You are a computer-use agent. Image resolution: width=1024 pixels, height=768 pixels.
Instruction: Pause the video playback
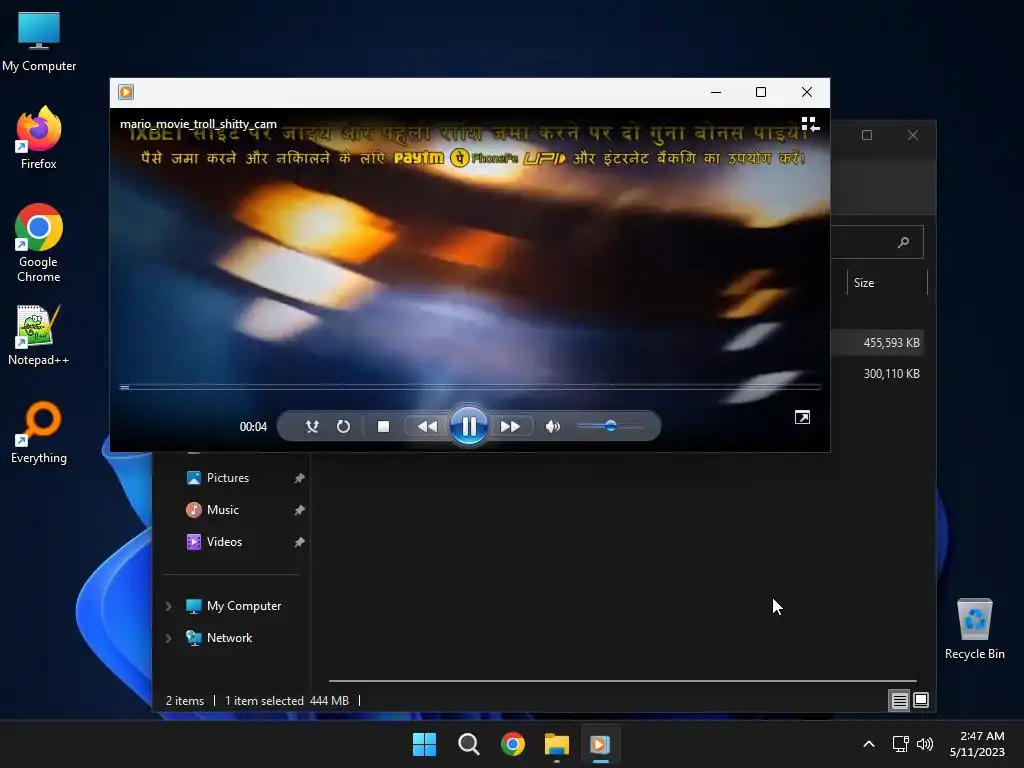(469, 426)
